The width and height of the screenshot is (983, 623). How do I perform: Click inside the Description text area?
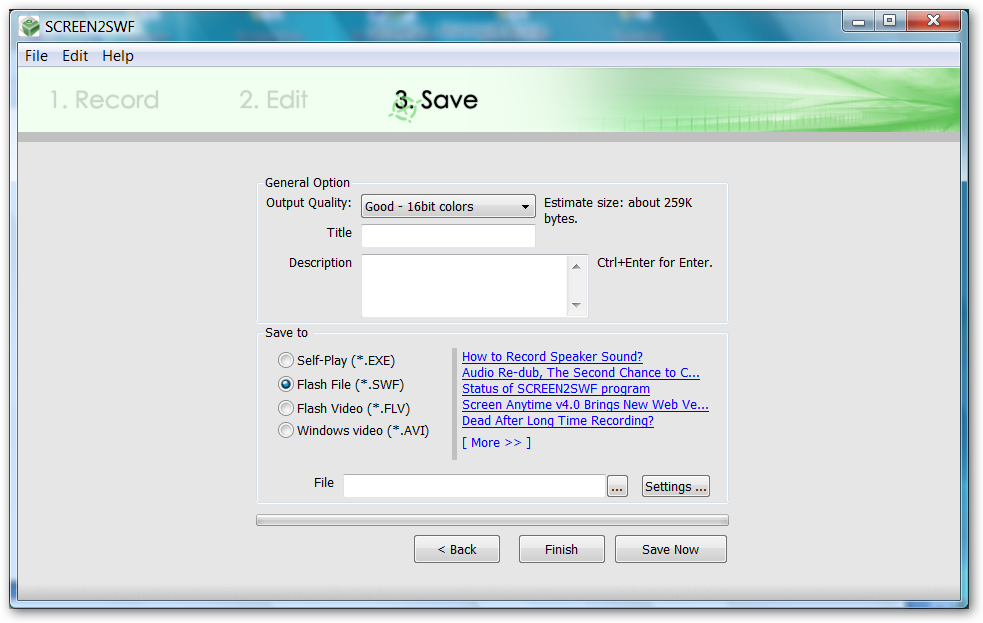click(x=465, y=286)
